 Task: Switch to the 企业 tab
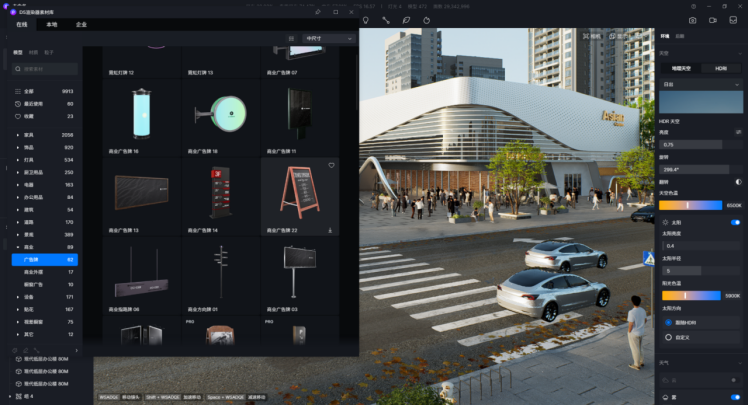(x=81, y=24)
